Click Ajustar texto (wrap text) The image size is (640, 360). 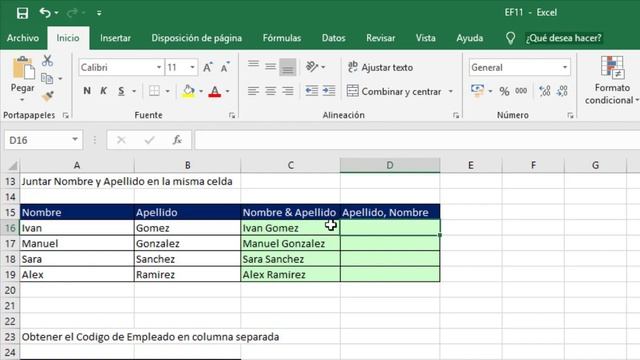click(380, 67)
